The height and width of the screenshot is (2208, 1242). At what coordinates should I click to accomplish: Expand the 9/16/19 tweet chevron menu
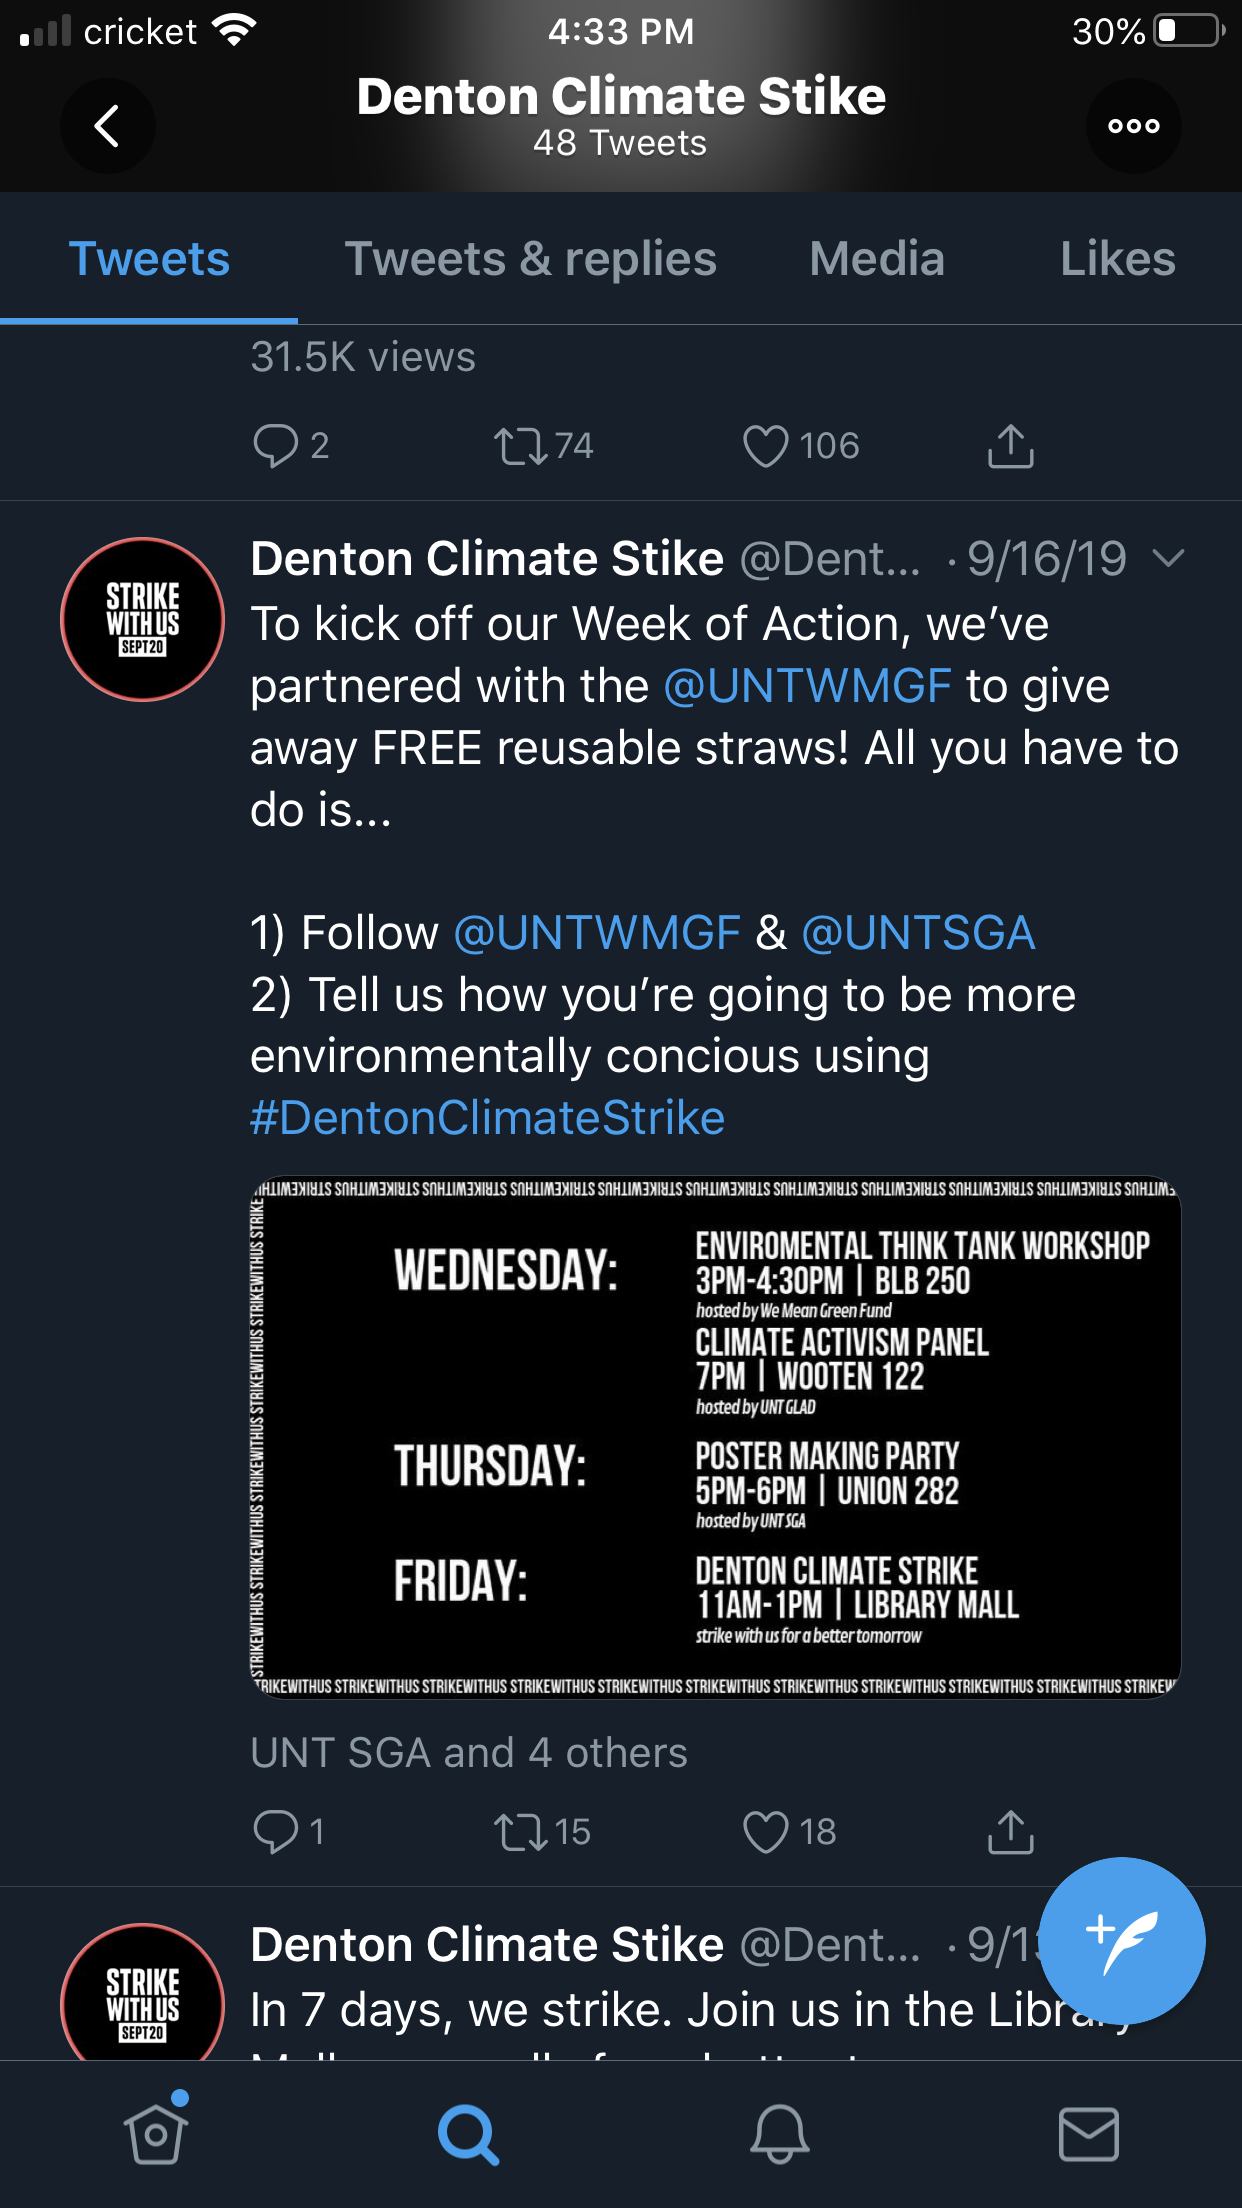click(x=1168, y=558)
